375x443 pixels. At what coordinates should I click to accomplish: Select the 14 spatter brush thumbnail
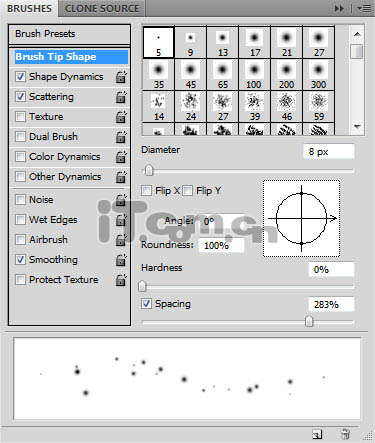pos(159,107)
